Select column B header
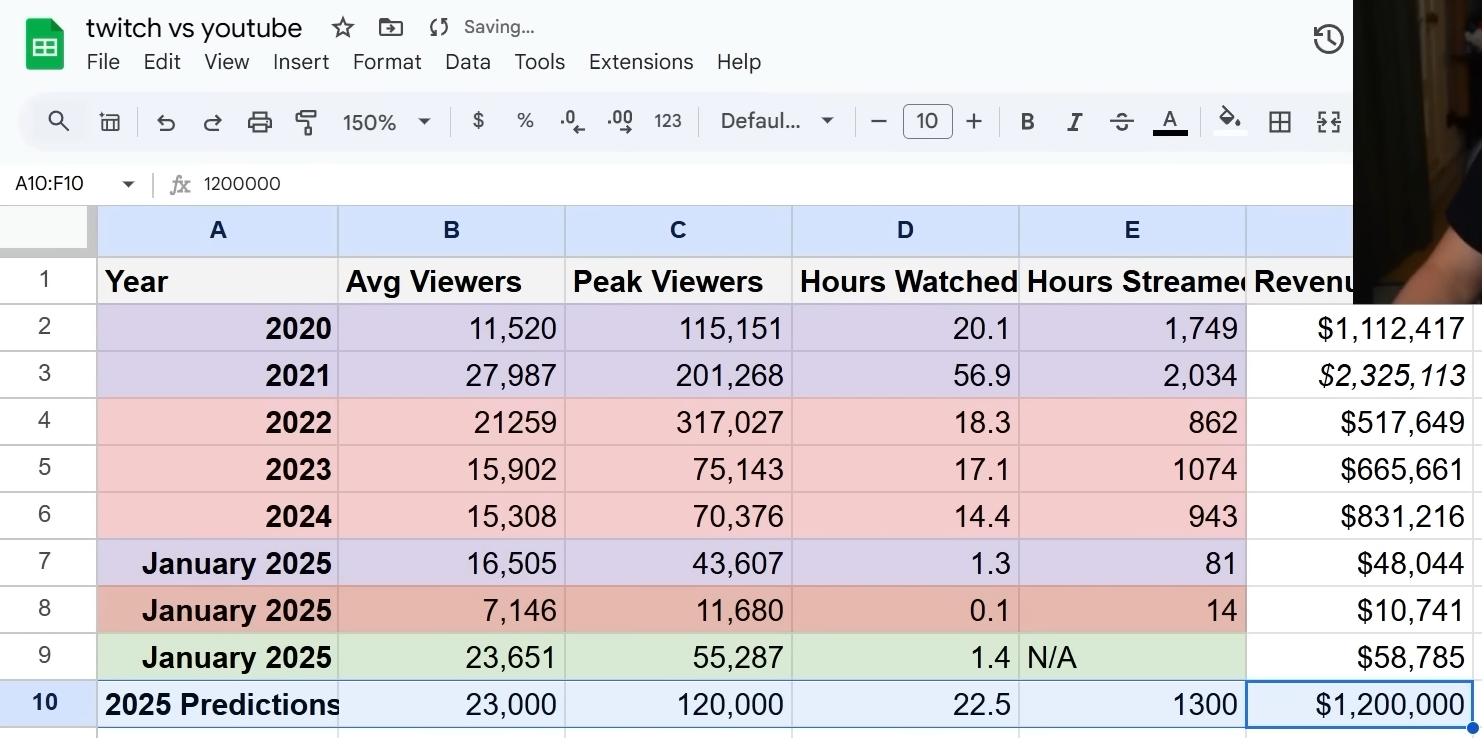Image resolution: width=1482 pixels, height=738 pixels. [x=452, y=231]
